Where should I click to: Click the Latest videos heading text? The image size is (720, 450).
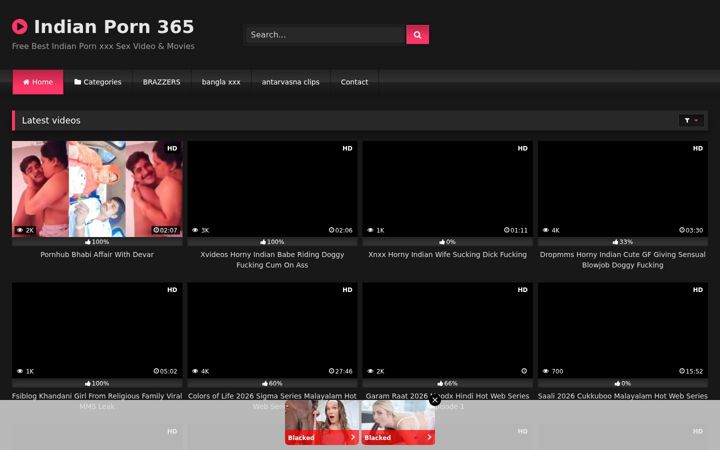(51, 120)
